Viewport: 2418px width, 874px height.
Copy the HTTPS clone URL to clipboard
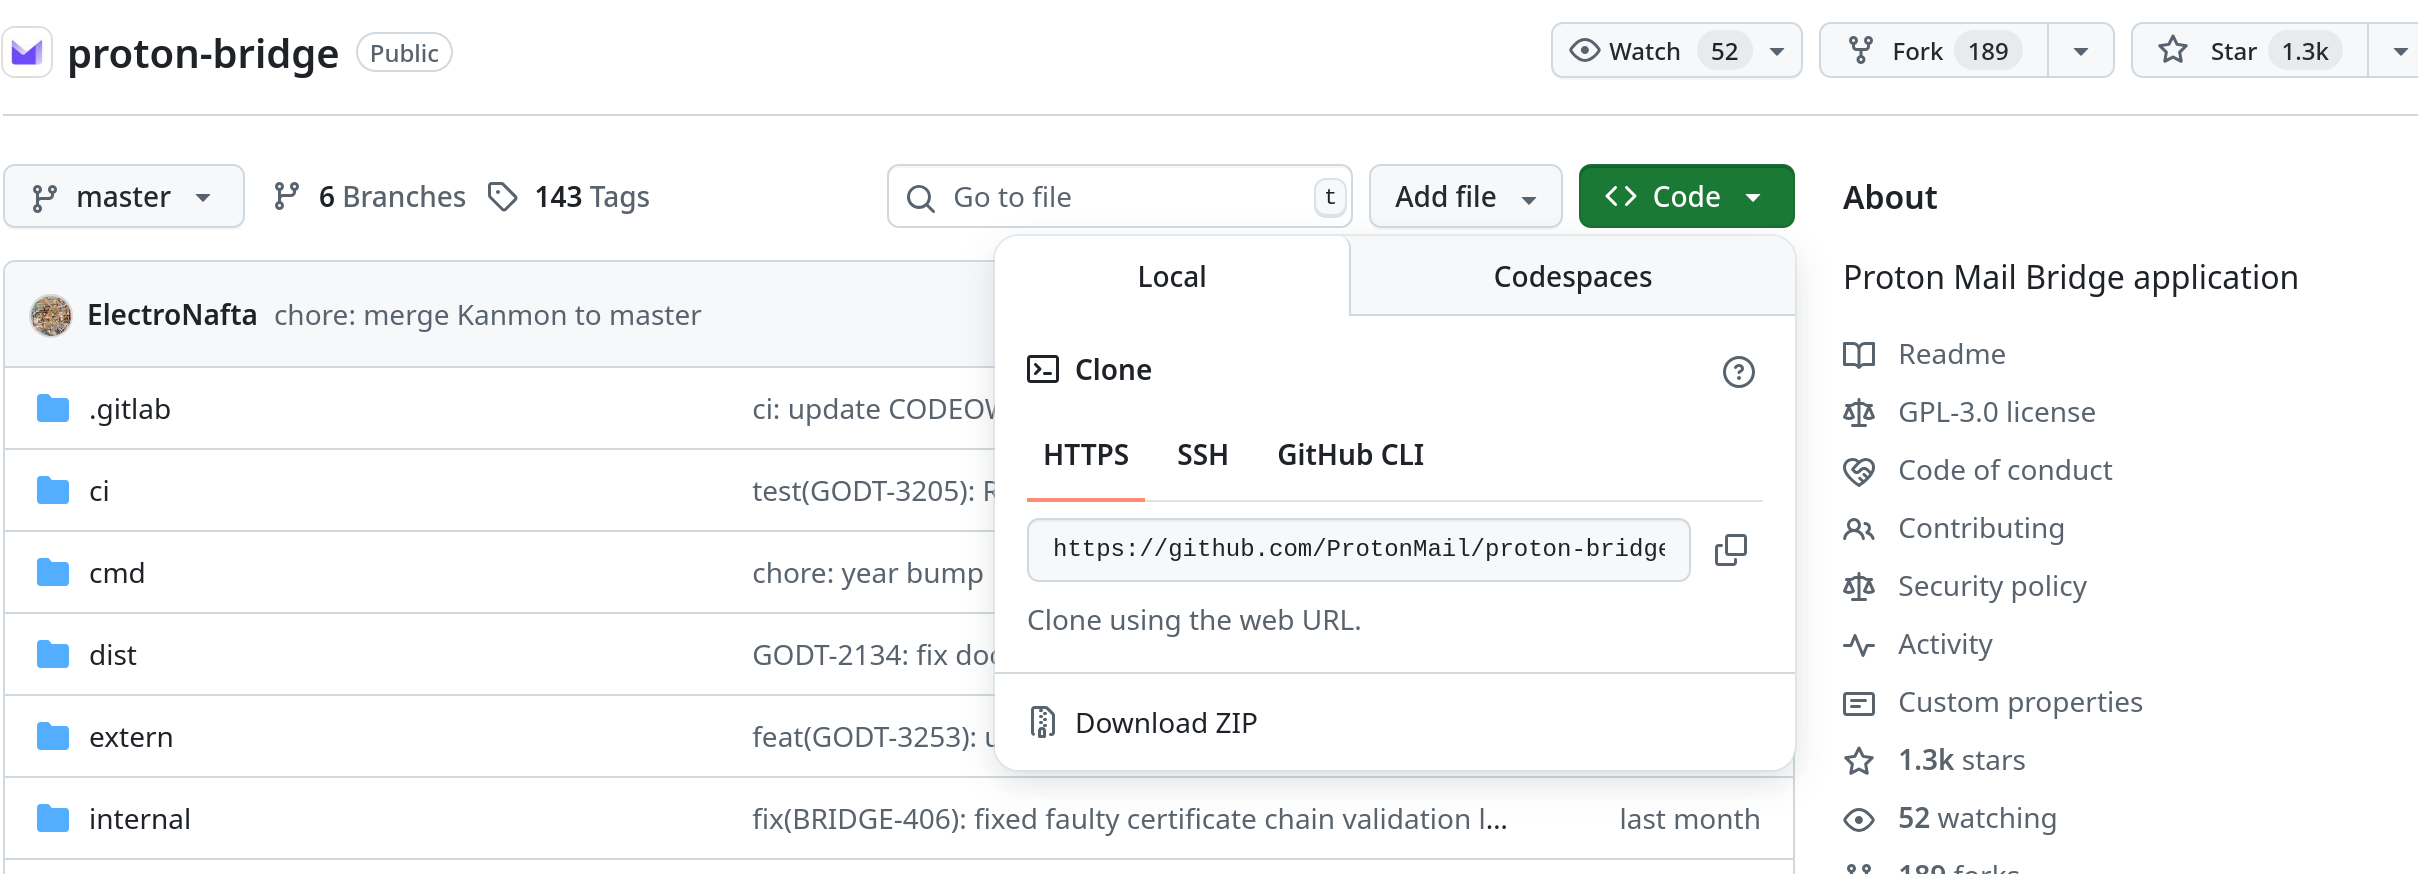point(1730,549)
